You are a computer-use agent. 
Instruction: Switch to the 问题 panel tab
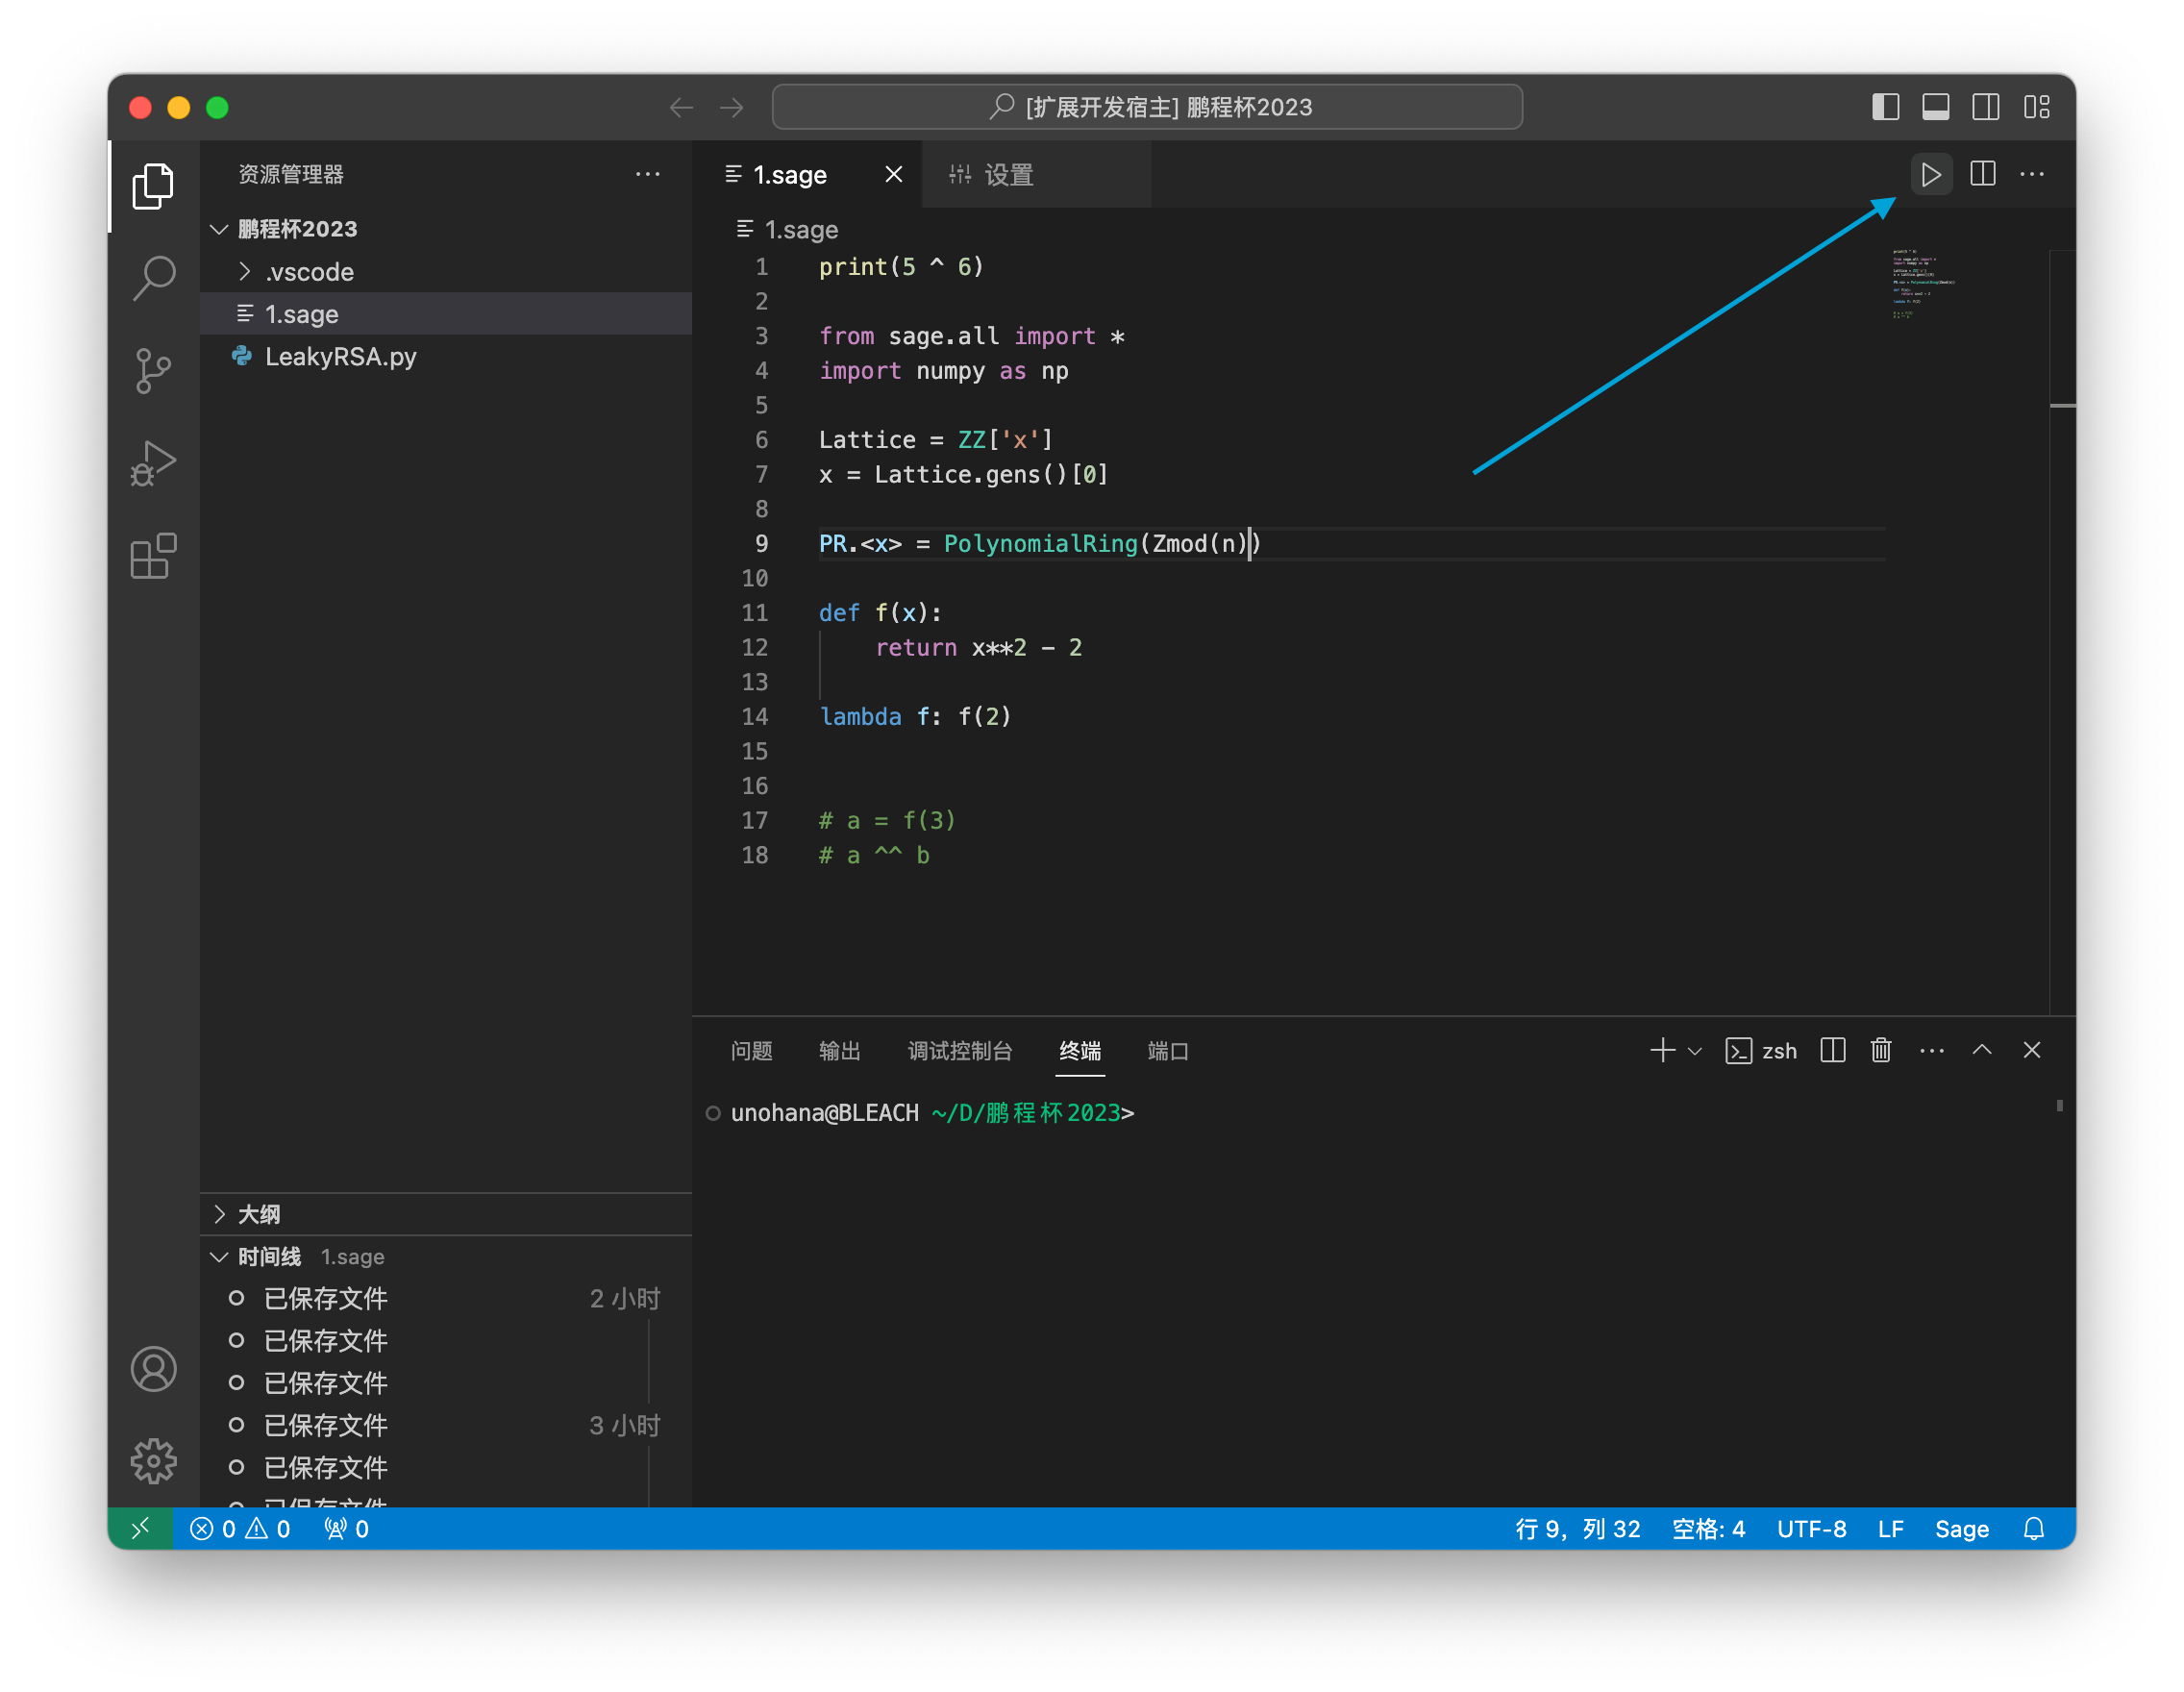pyautogui.click(x=751, y=1051)
